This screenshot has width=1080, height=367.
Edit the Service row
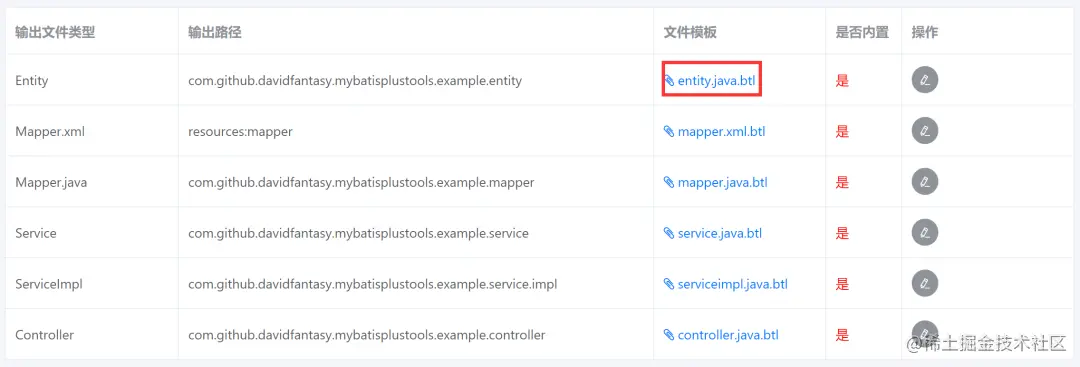tap(925, 233)
